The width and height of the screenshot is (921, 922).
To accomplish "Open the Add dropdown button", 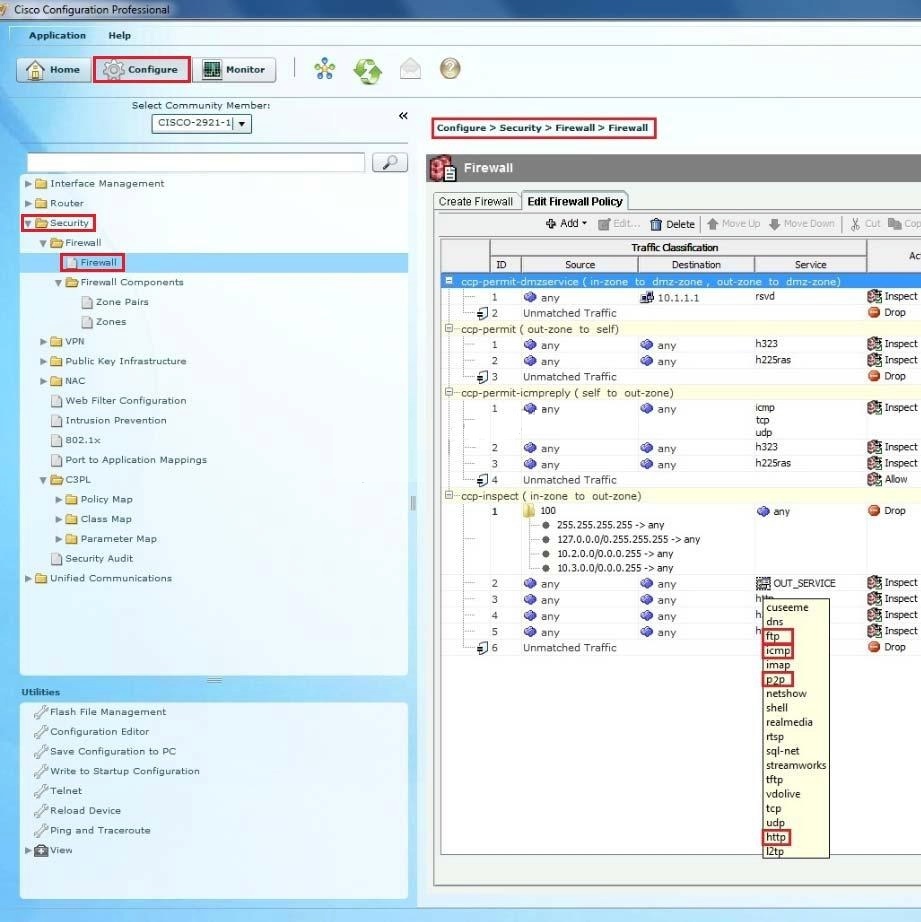I will 566,223.
